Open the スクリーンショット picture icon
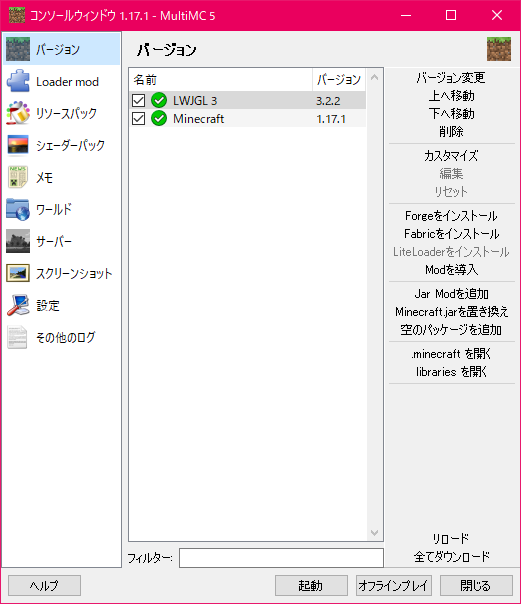The height and width of the screenshot is (604, 521). coord(18,273)
